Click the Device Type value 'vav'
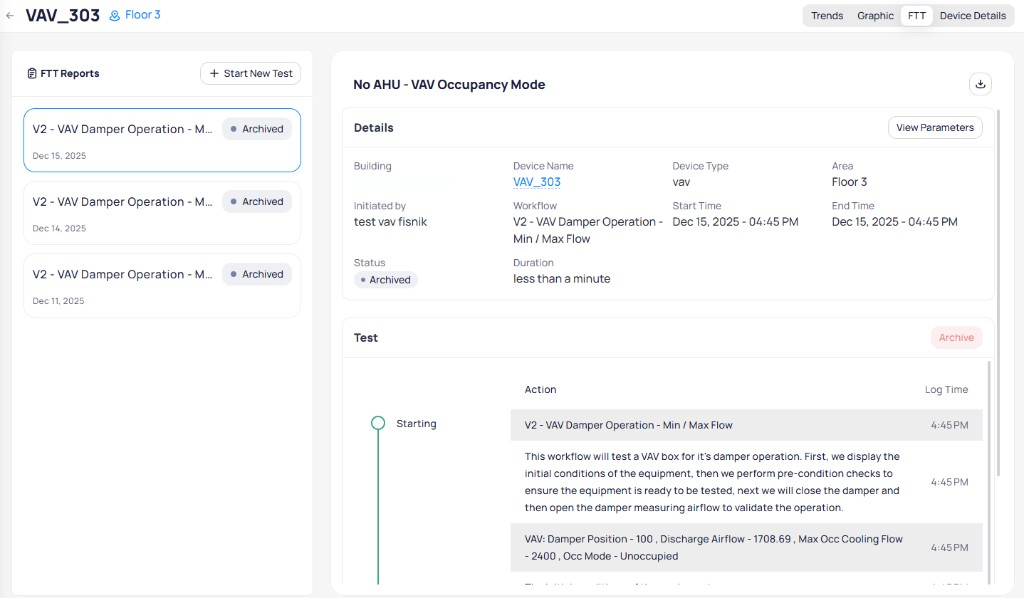The image size is (1024, 598). [x=680, y=182]
